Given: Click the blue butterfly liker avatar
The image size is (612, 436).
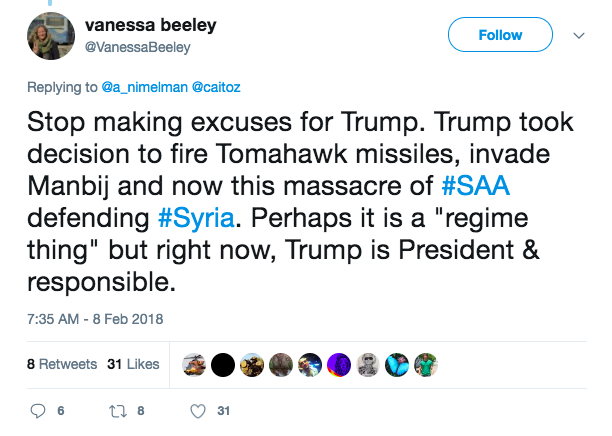Looking at the screenshot, I should [397, 365].
